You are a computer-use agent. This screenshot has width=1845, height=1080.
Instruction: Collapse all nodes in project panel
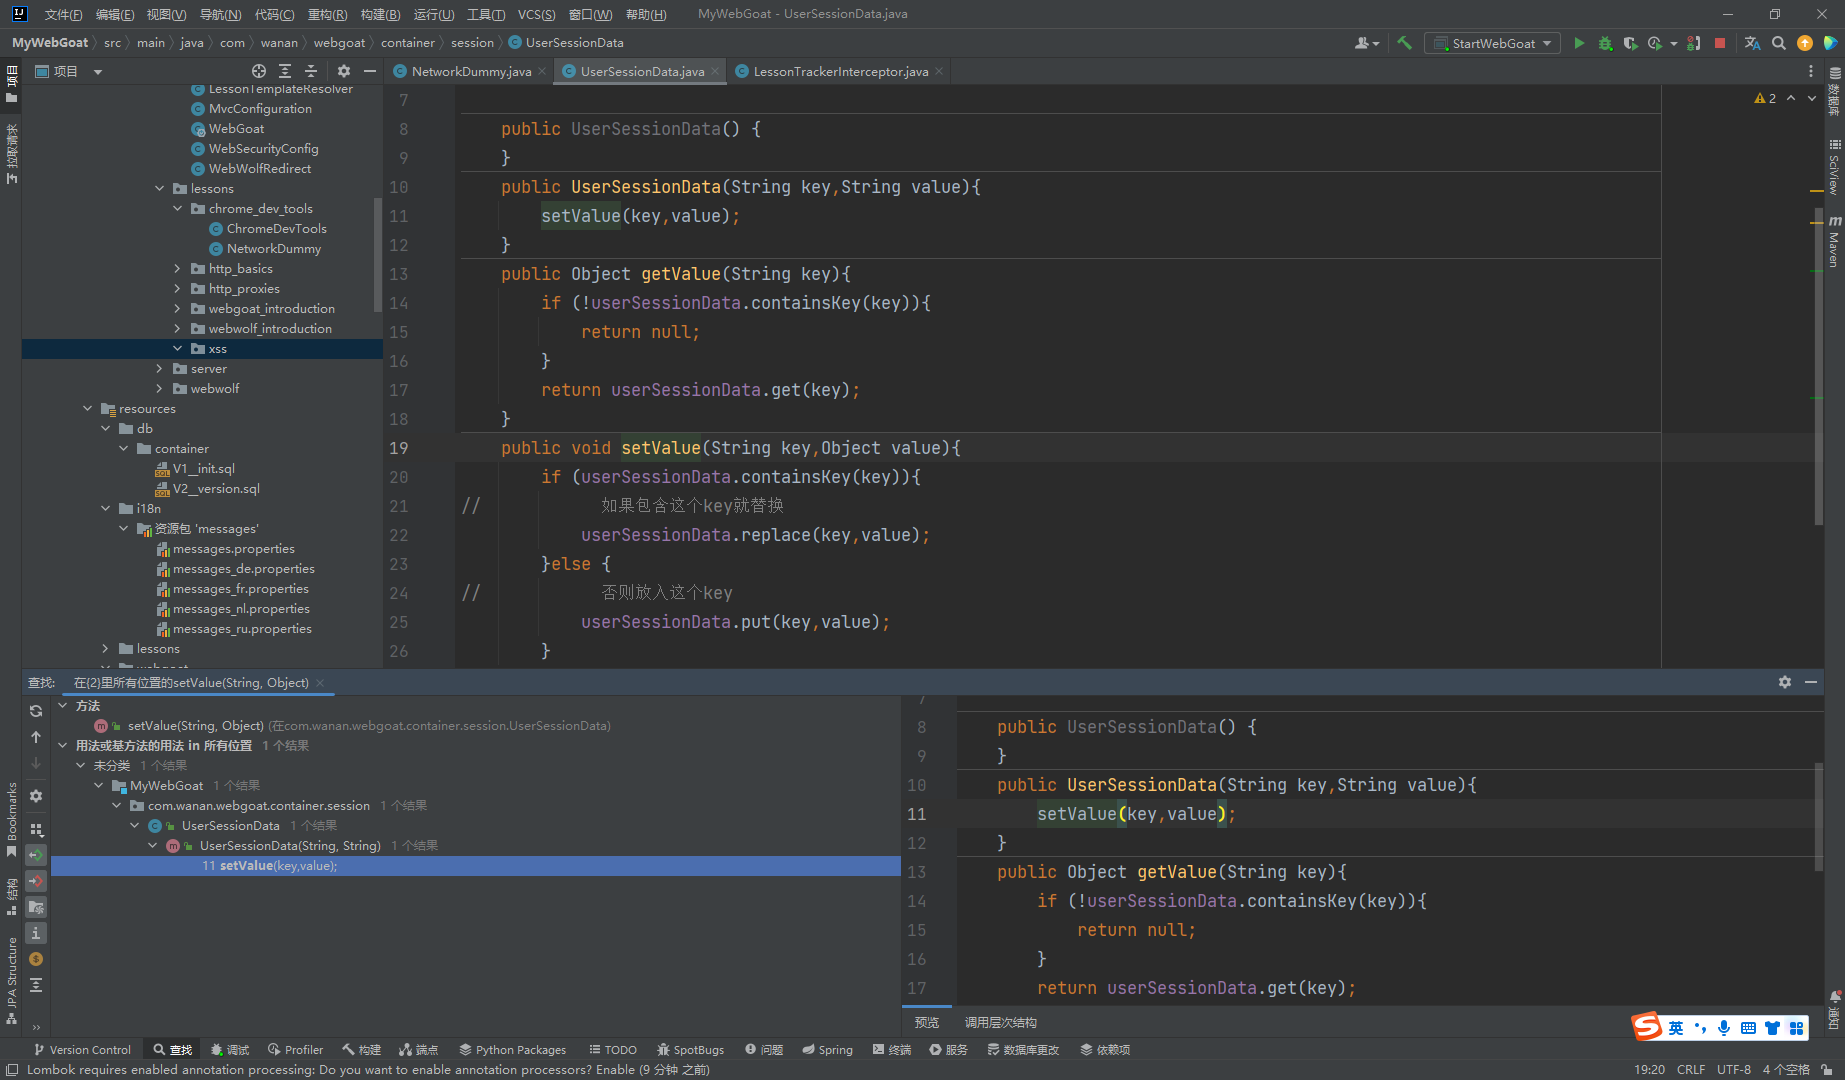tap(311, 71)
